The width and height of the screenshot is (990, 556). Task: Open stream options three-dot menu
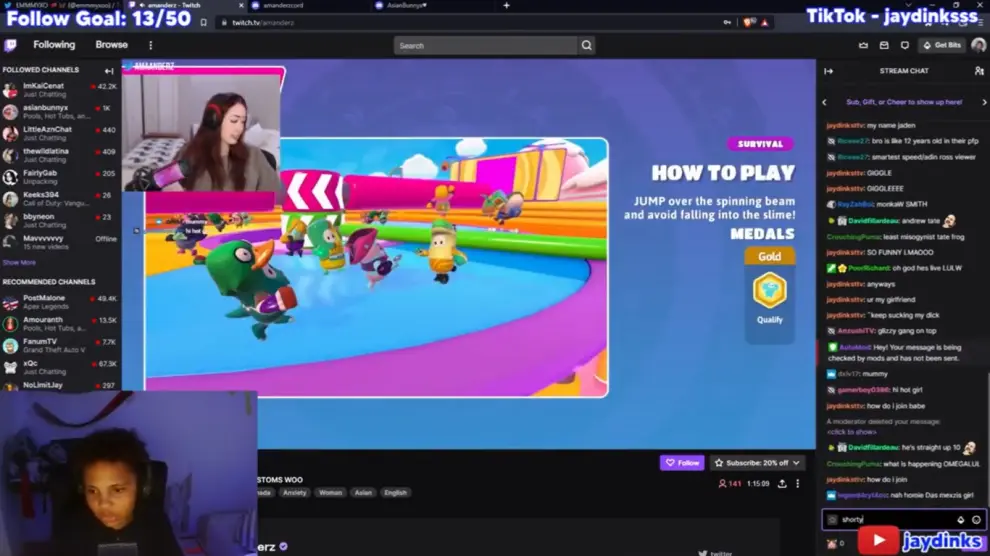(797, 484)
